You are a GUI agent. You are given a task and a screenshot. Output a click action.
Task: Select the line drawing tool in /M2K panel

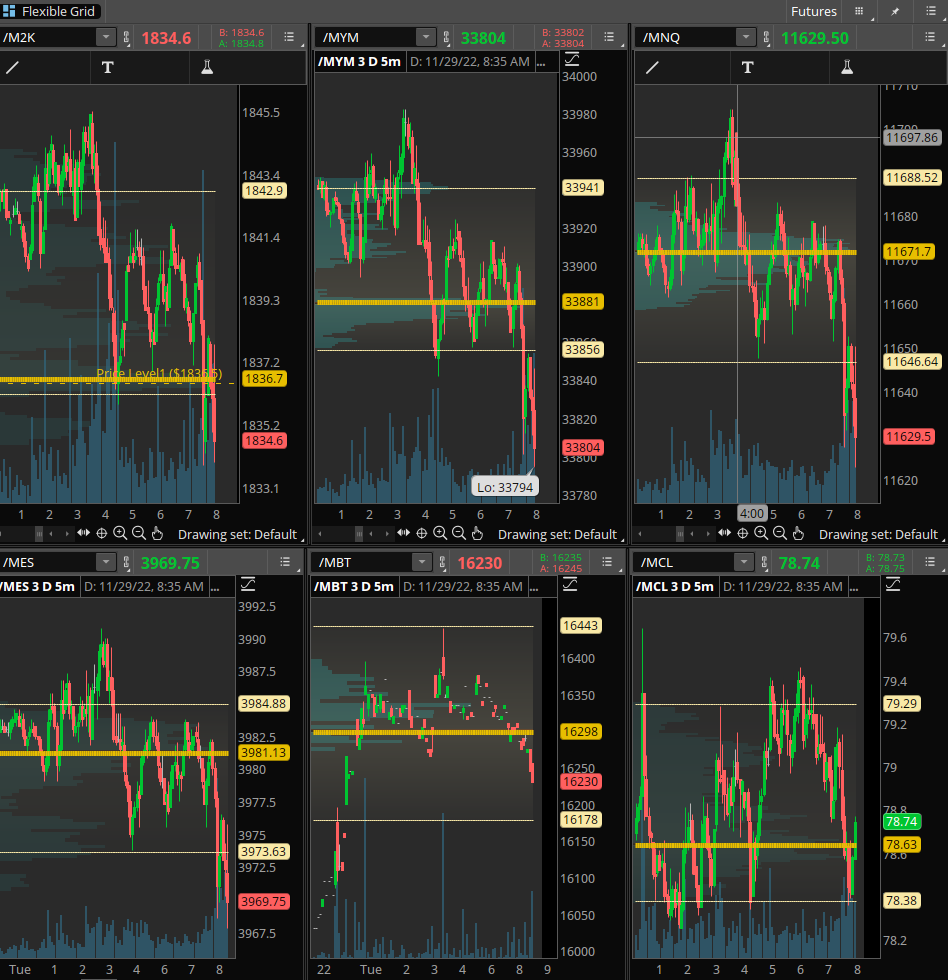tap(12, 68)
